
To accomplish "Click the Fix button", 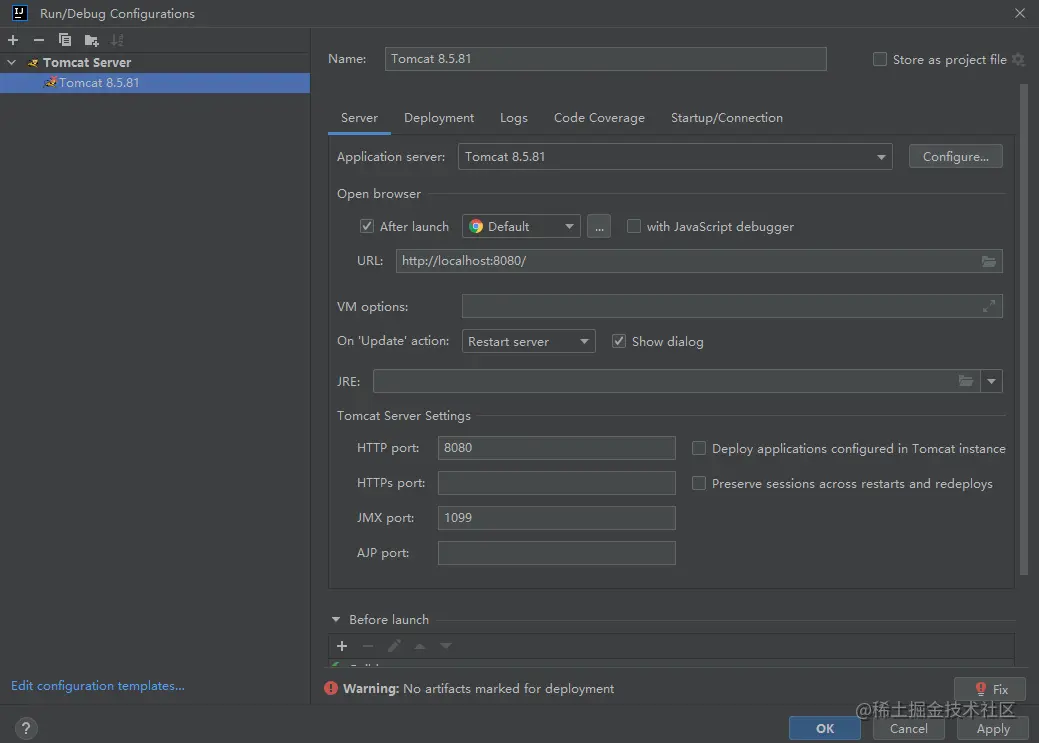I will coord(990,689).
